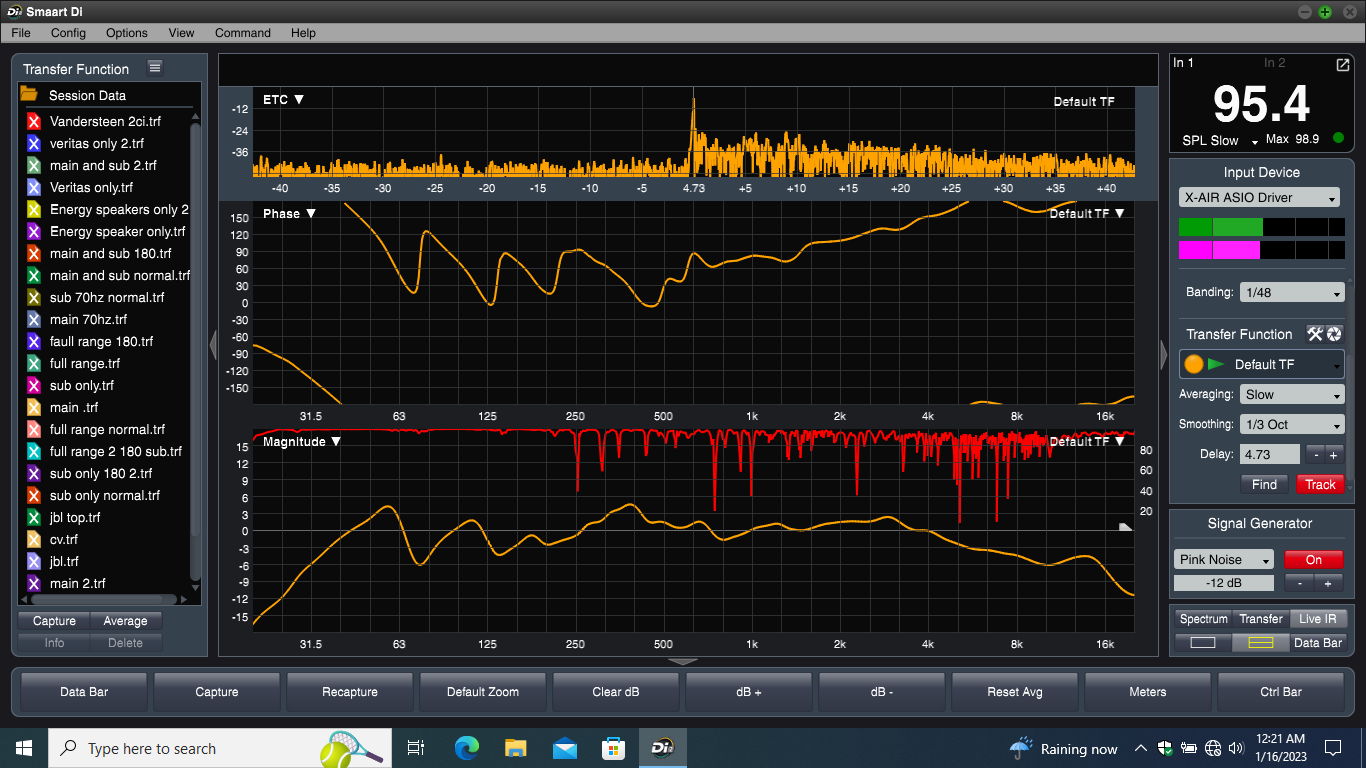The height and width of the screenshot is (768, 1366).
Task: Toggle visibility of sub 70hz normal.trf
Action: (33, 297)
